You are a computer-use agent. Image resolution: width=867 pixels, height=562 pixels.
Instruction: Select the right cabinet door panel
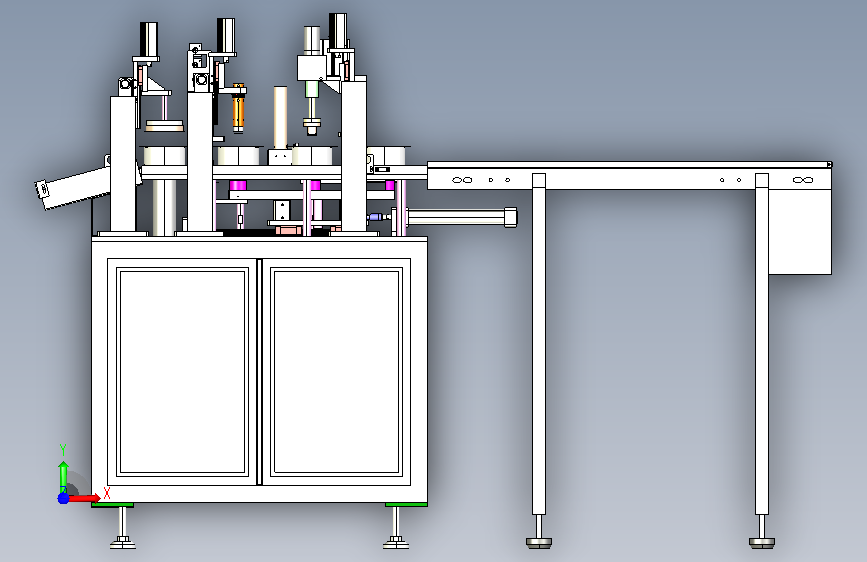pos(336,372)
